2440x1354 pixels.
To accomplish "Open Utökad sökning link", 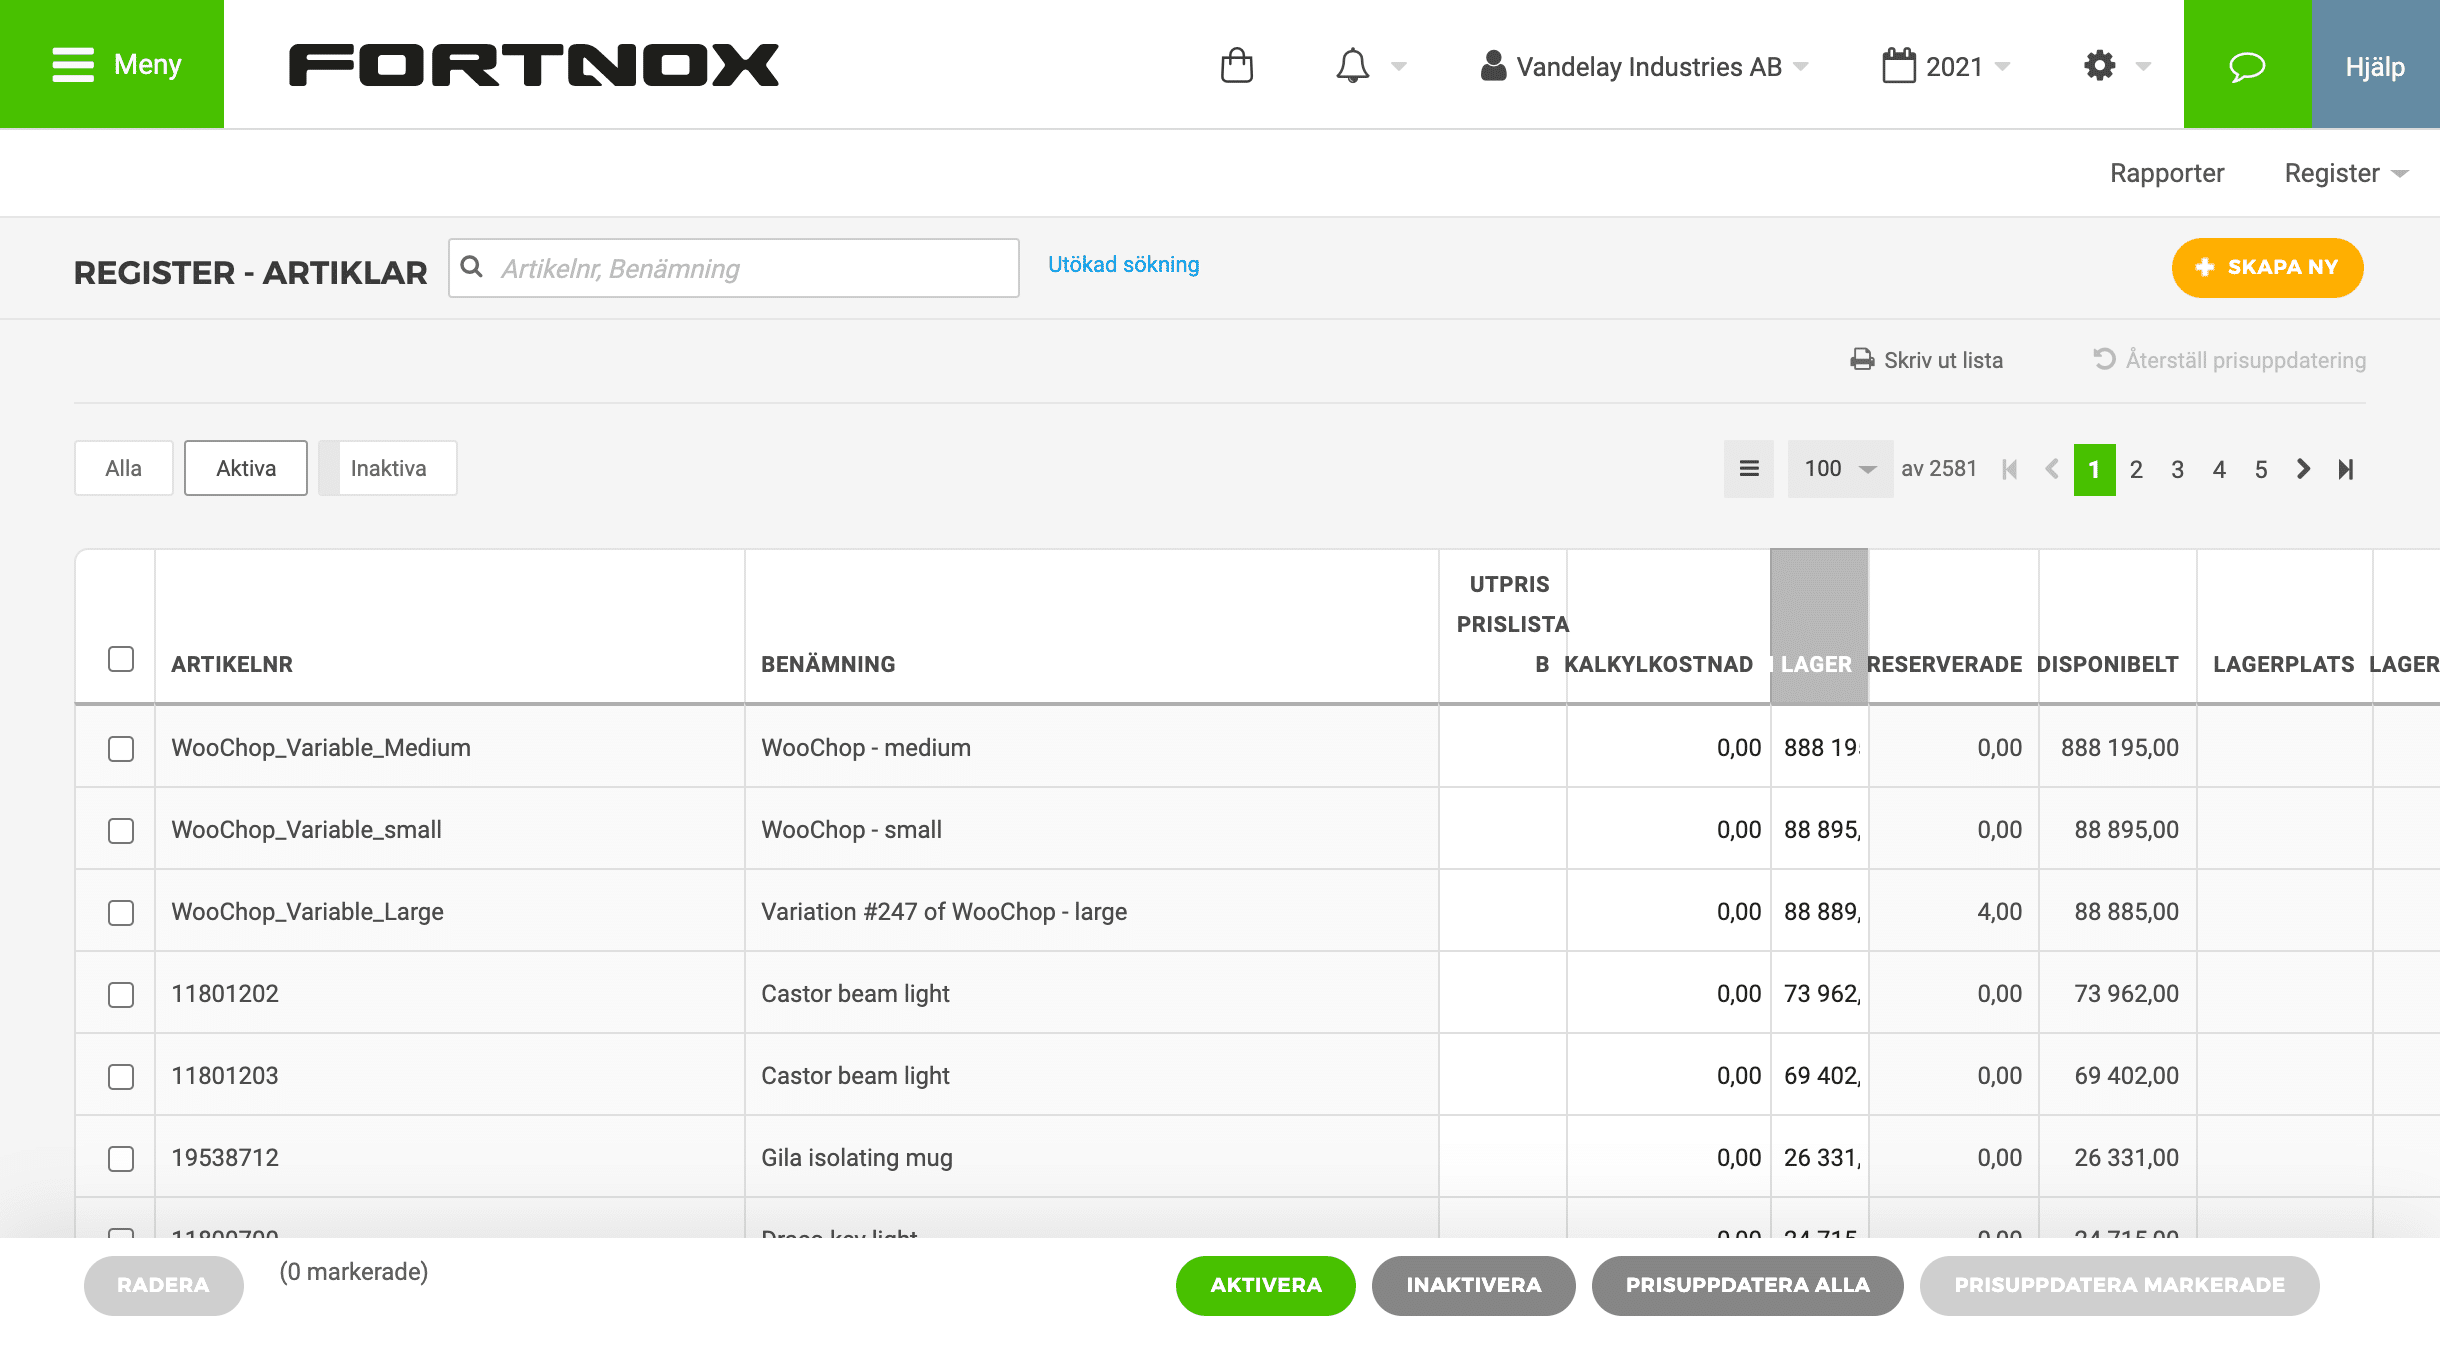I will click(x=1123, y=264).
